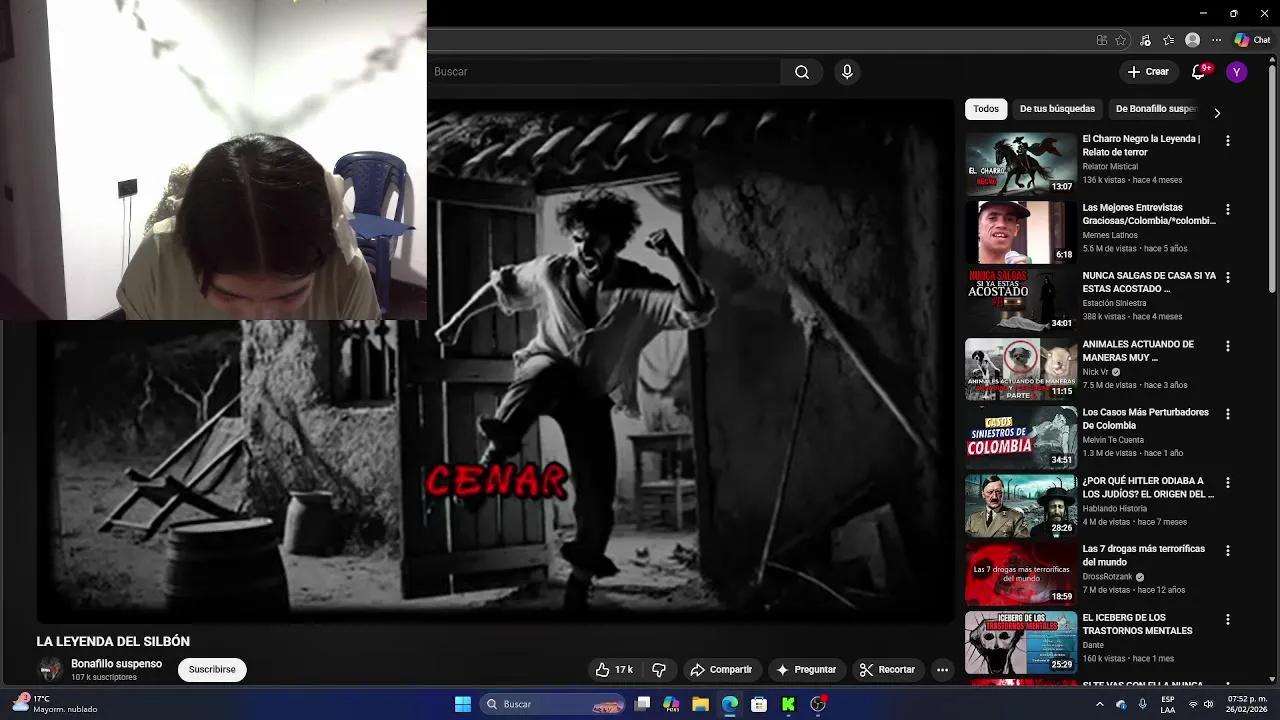Click the Estación Siniestra channel name
The width and height of the screenshot is (1280, 720).
point(1114,303)
